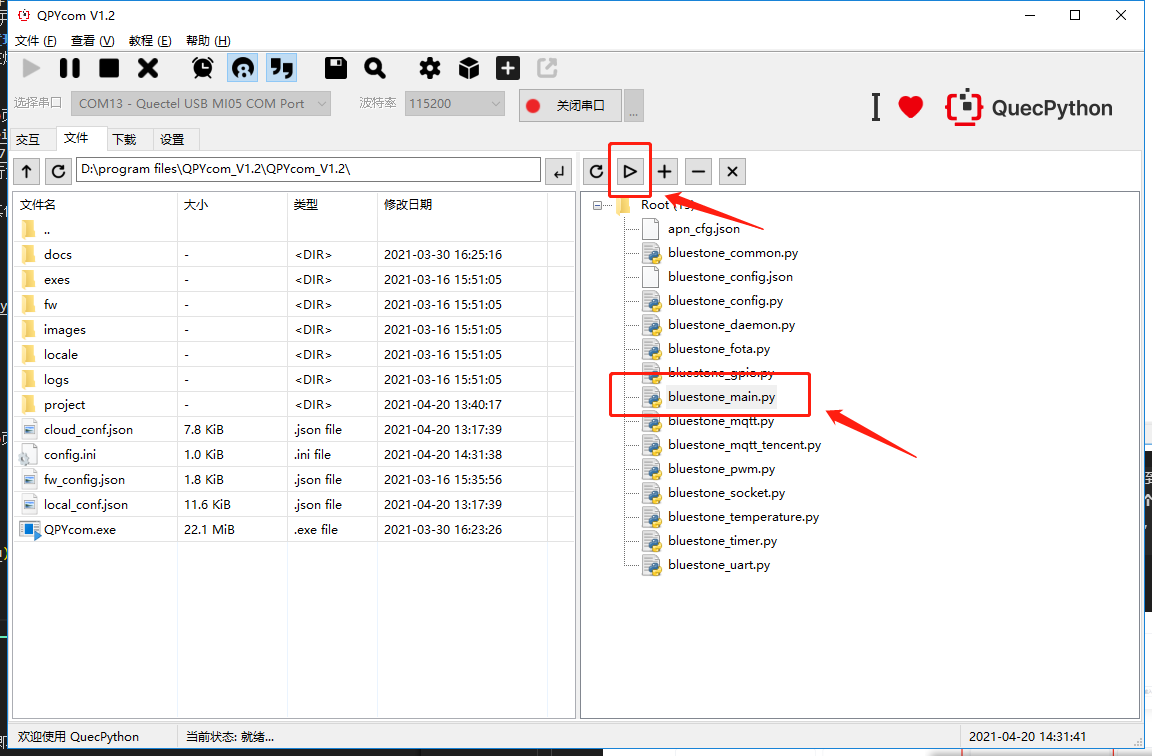Select bluestone_main.py in the device tree
1152x756 pixels.
tap(721, 397)
